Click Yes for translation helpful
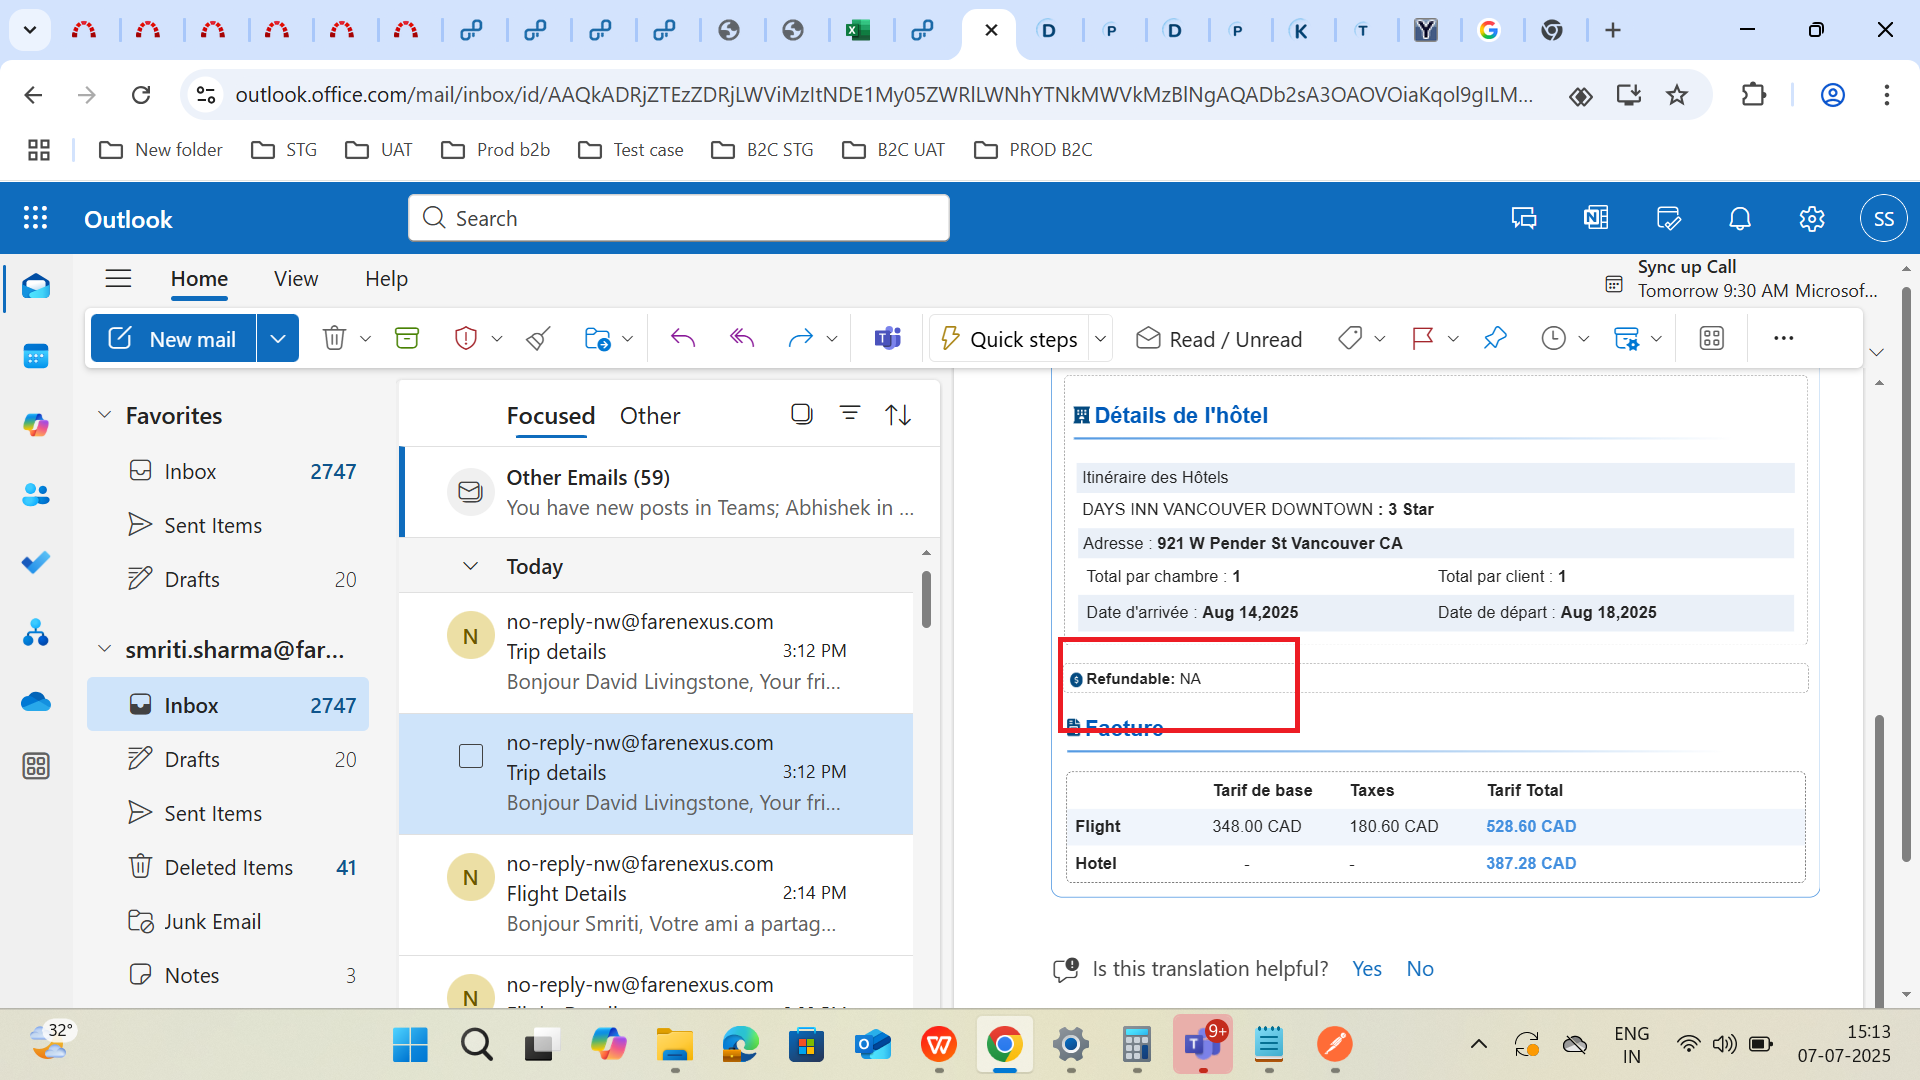The width and height of the screenshot is (1920, 1080). [x=1366, y=968]
